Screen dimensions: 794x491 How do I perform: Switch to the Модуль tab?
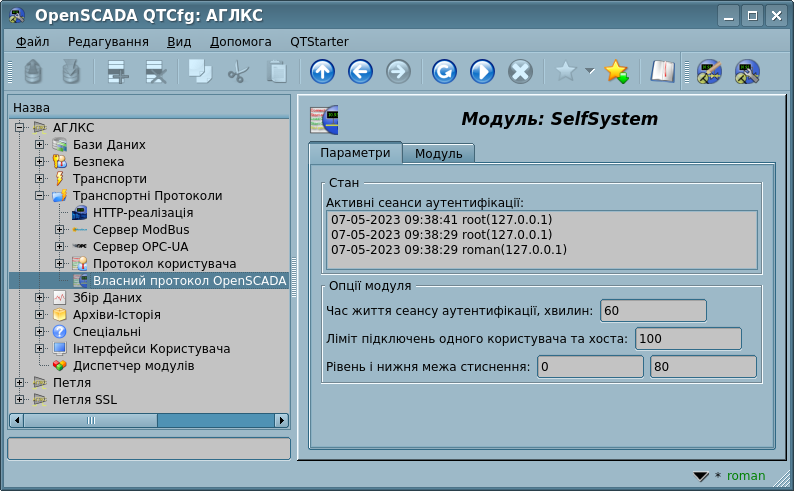point(438,154)
